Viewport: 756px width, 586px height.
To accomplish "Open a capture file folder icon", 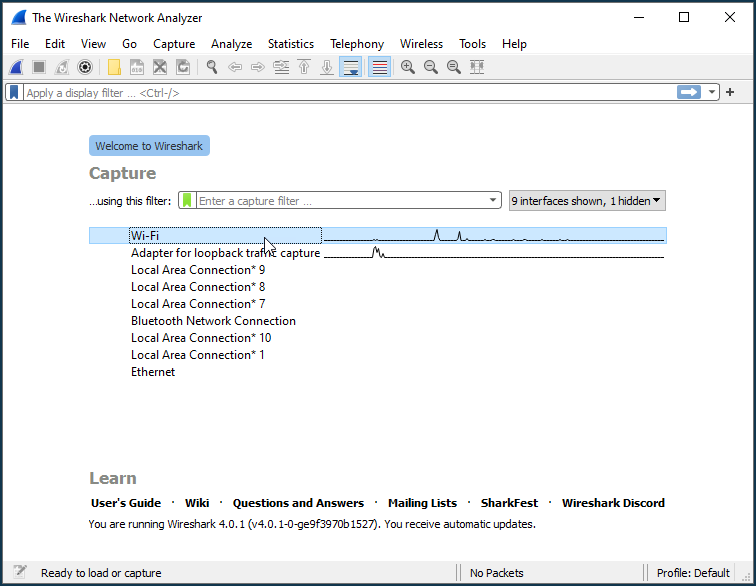I will pos(114,67).
